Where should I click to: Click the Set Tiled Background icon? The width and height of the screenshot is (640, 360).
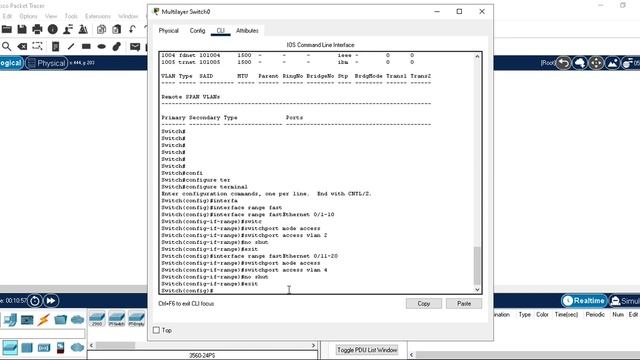(x=613, y=63)
